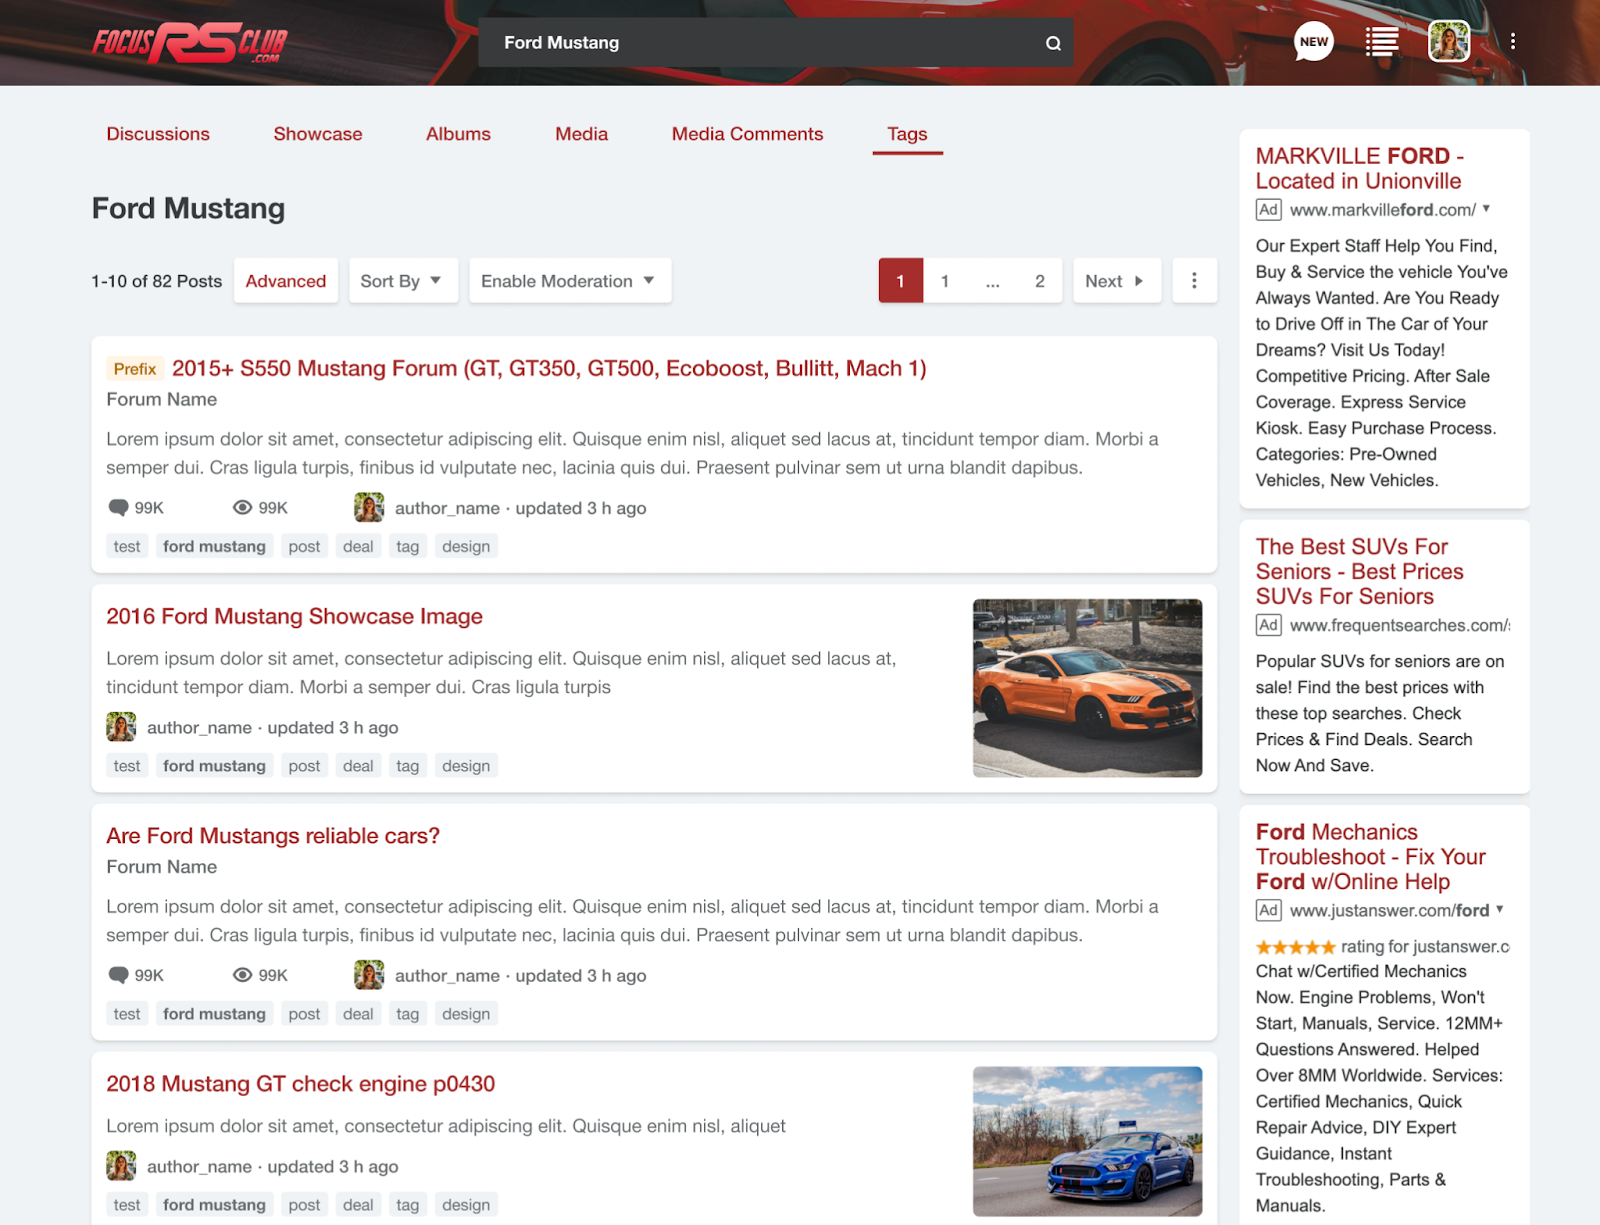The image size is (1600, 1225).
Task: Click the test tag on S550 Mustang Forum post
Action: pyautogui.click(x=127, y=546)
